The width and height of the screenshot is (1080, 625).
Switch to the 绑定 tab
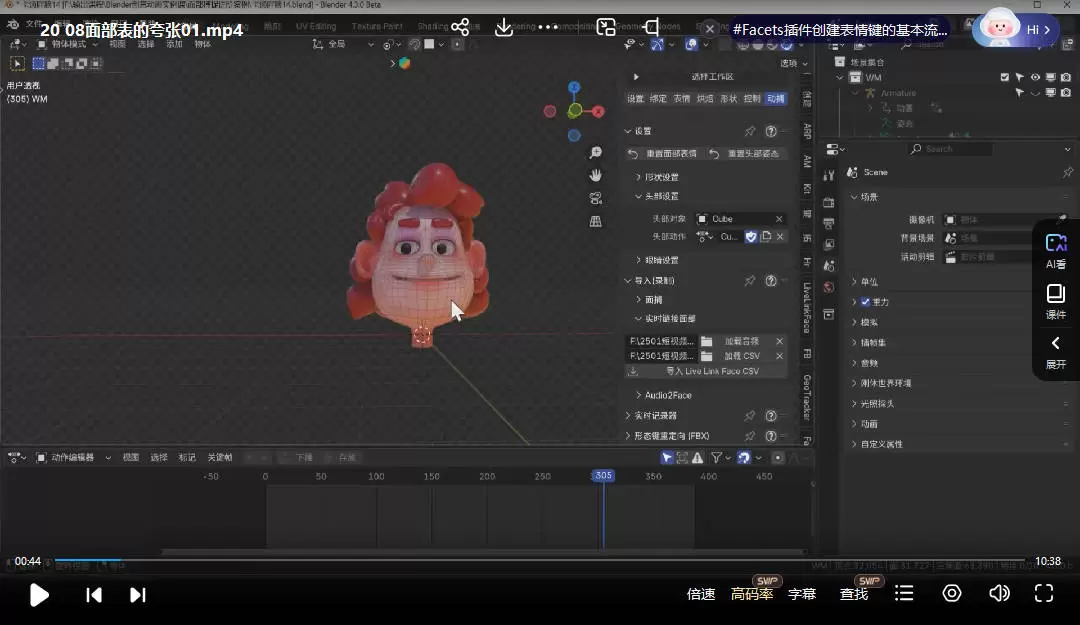coord(658,99)
